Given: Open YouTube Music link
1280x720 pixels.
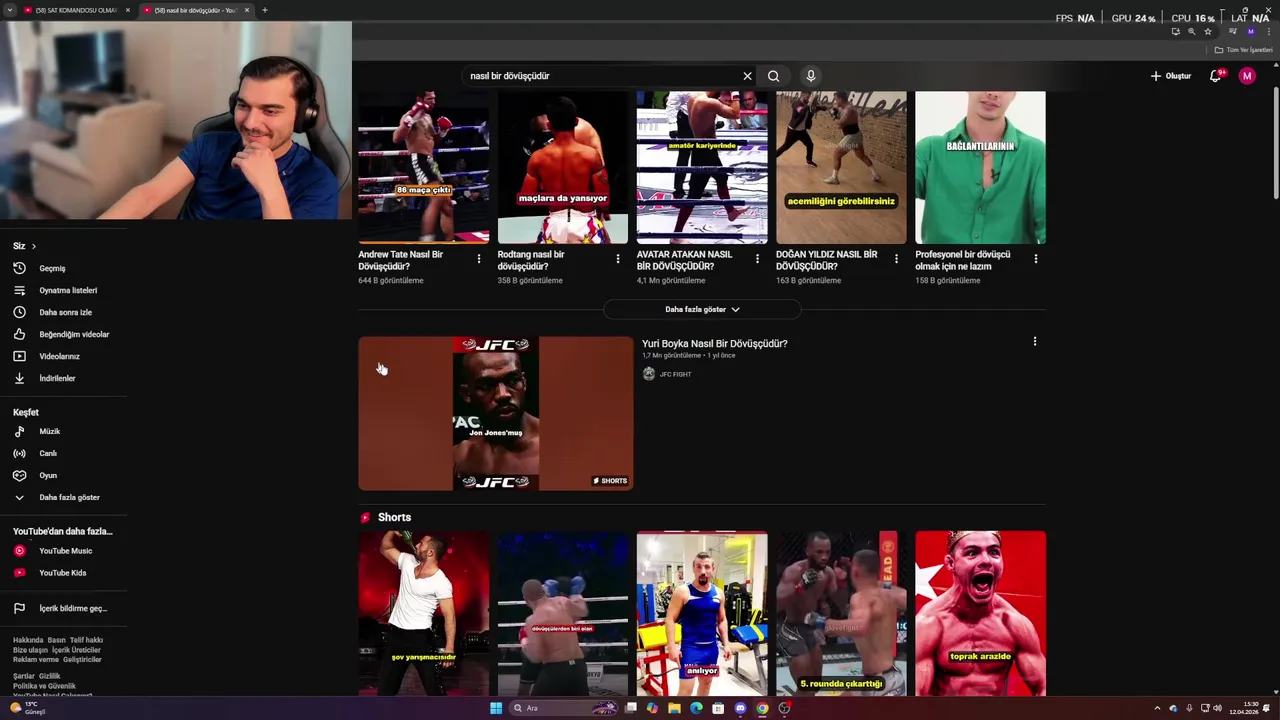Looking at the screenshot, I should 63,551.
